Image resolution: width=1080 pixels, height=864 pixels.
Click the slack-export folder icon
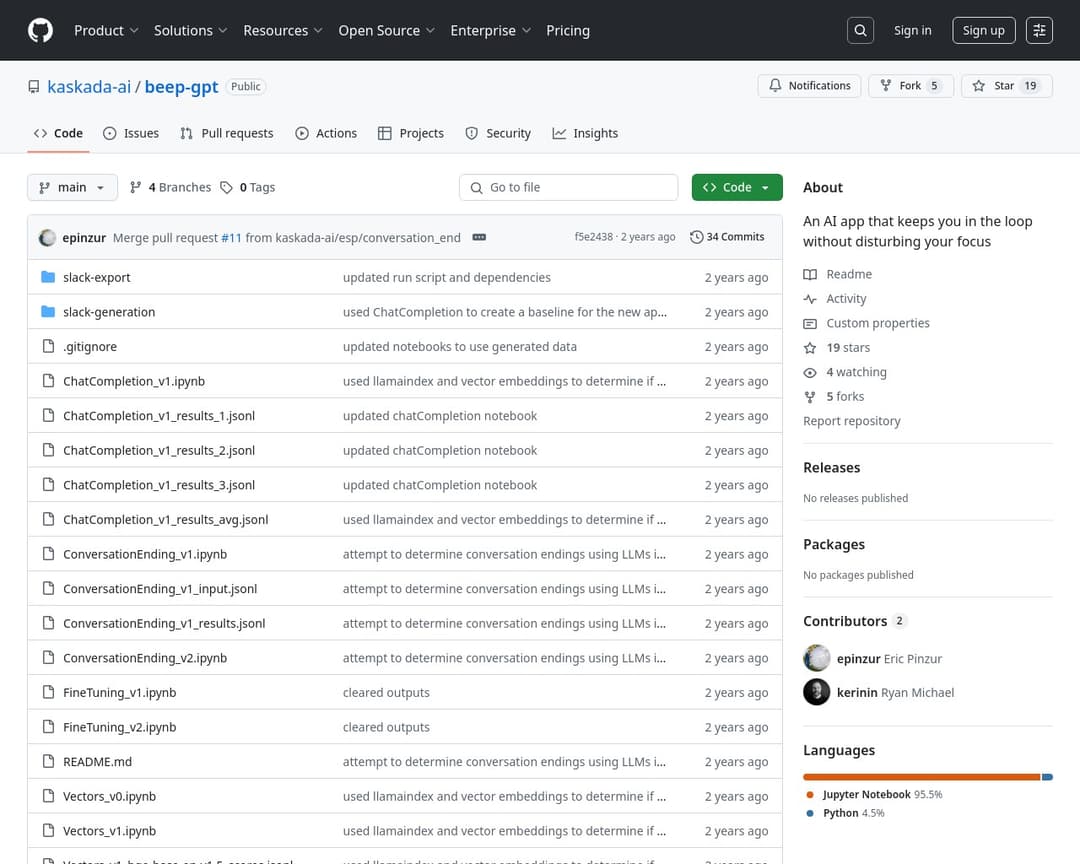[48, 277]
